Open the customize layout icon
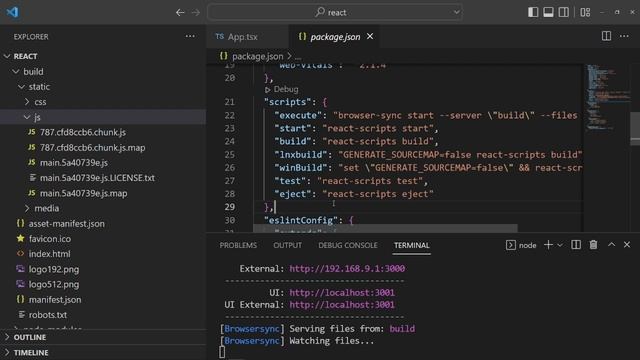This screenshot has height=360, width=640. [585, 12]
